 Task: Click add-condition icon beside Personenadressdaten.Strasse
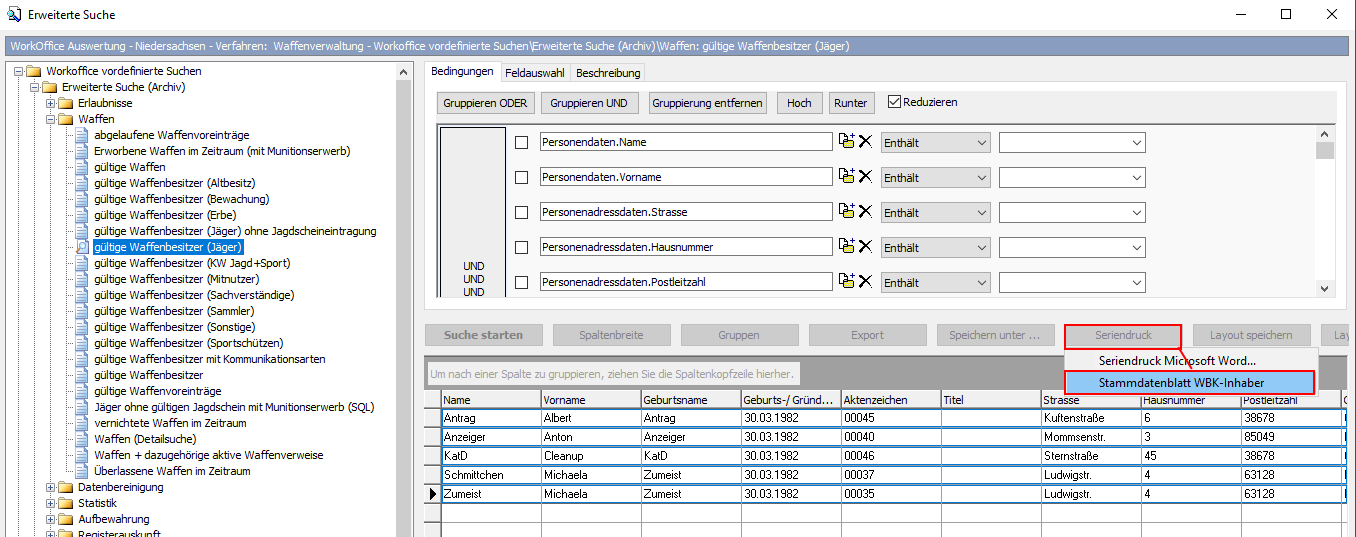tap(846, 212)
